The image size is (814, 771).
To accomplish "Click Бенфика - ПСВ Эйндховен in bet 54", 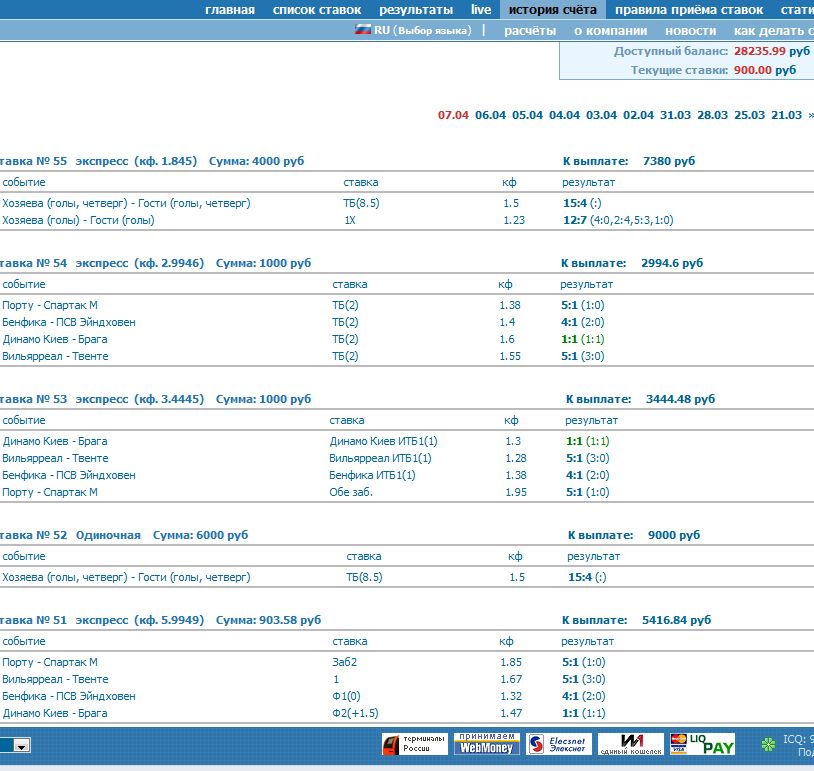I will [x=69, y=322].
